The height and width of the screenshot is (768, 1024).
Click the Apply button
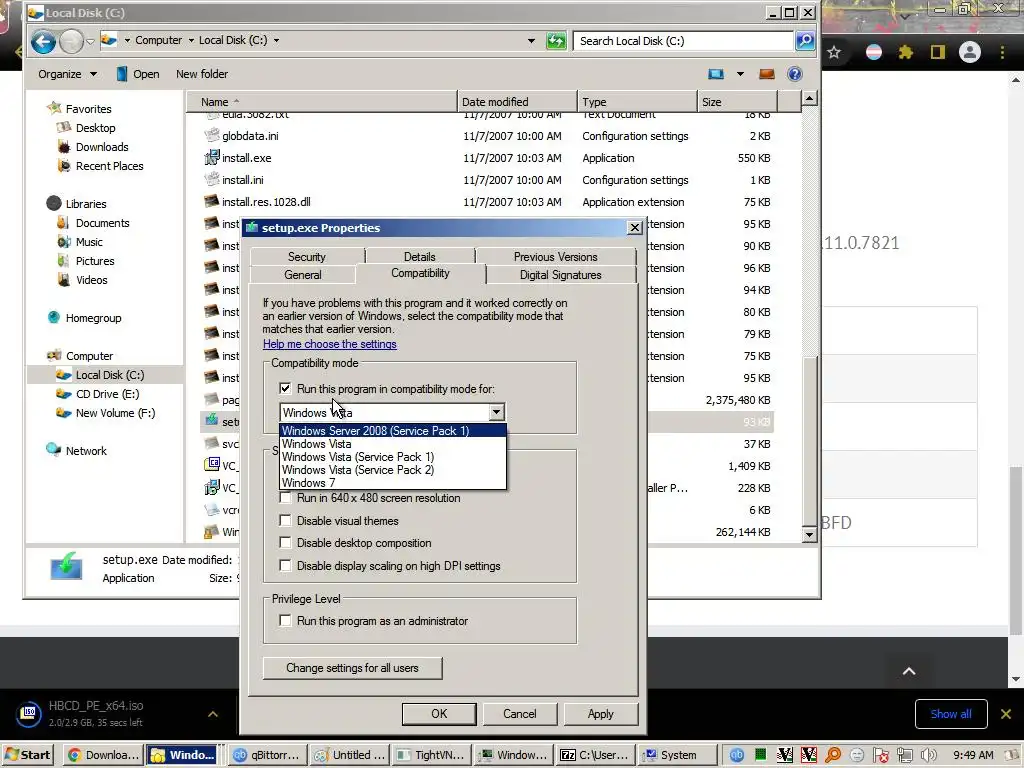[x=600, y=714]
